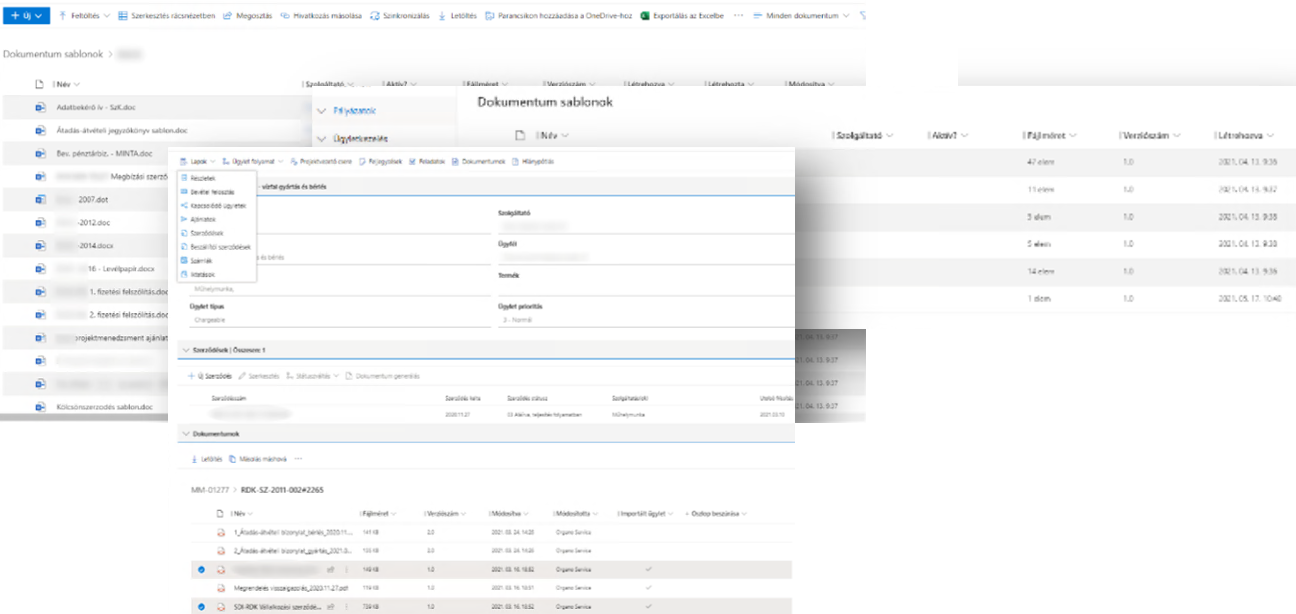Screen dimensions: 1296x614
Task: Click the Új Szerződés button
Action: [209, 376]
